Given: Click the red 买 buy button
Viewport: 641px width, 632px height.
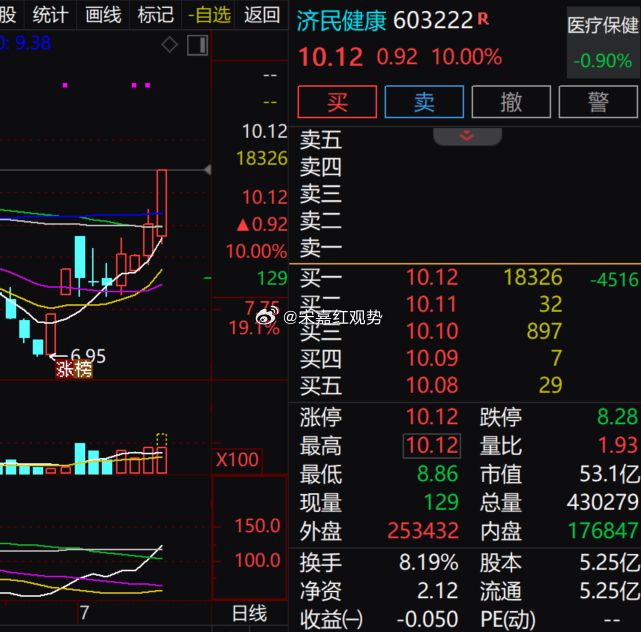Looking at the screenshot, I should tap(337, 102).
